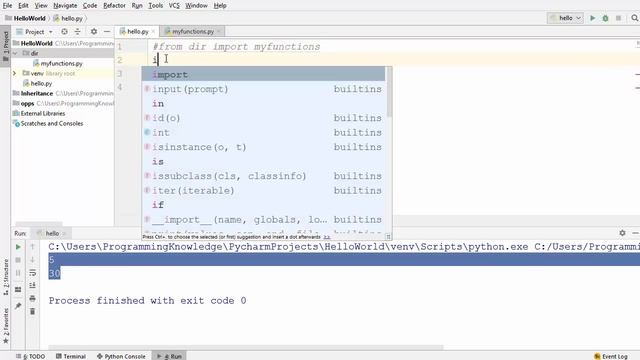Image resolution: width=640 pixels, height=360 pixels.
Task: Toggle soft-wrap icon in Run panel
Action: coord(33,273)
